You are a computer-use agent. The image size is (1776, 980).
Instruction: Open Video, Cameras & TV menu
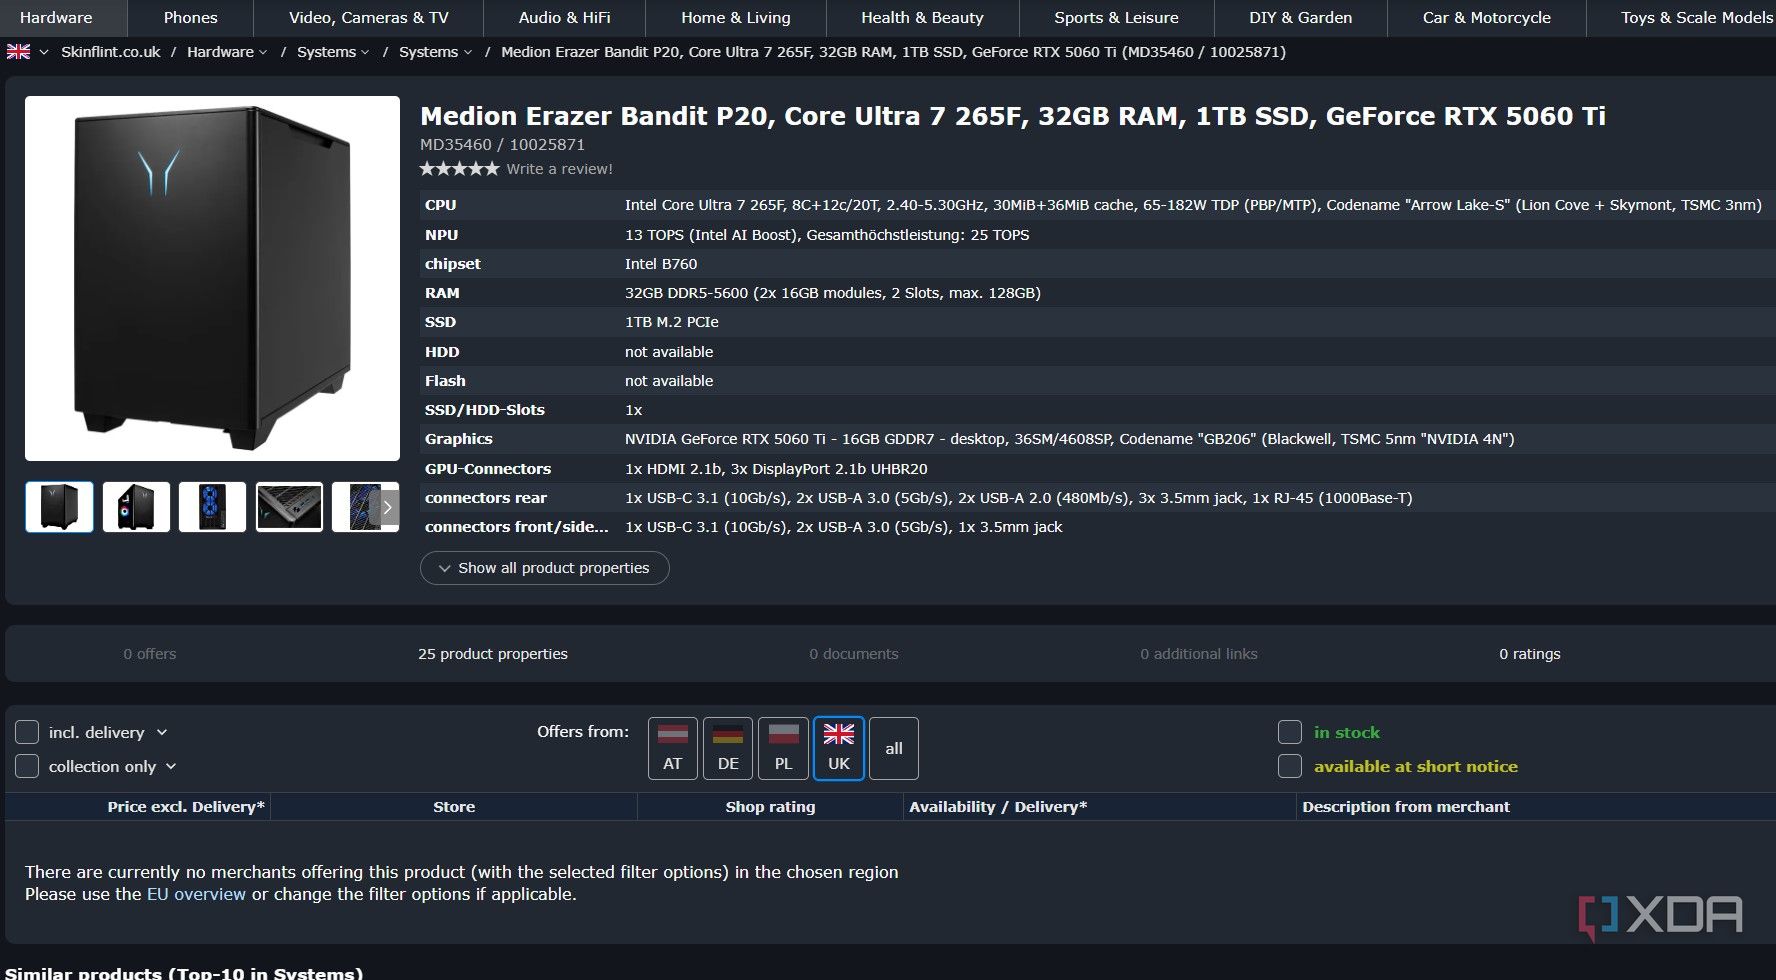pyautogui.click(x=369, y=18)
